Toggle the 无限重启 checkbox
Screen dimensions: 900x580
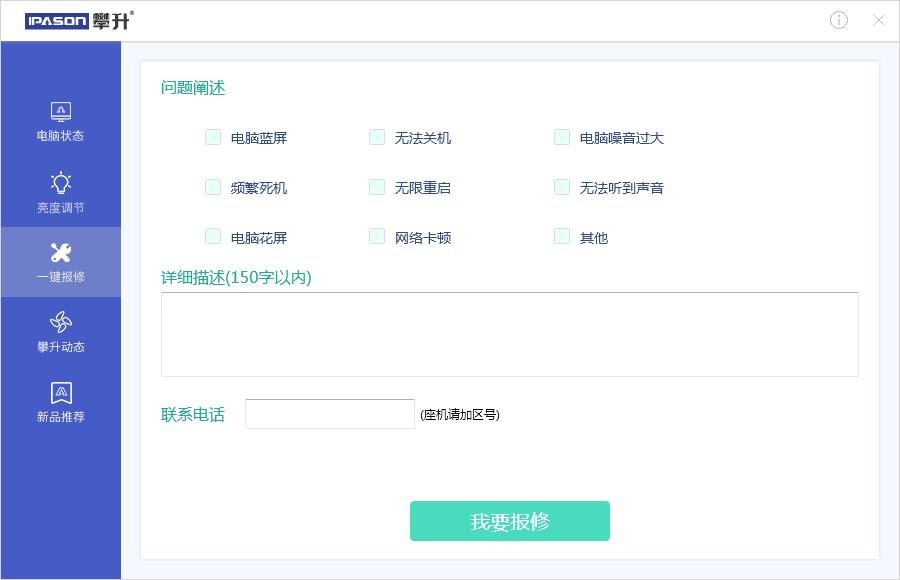[x=377, y=187]
